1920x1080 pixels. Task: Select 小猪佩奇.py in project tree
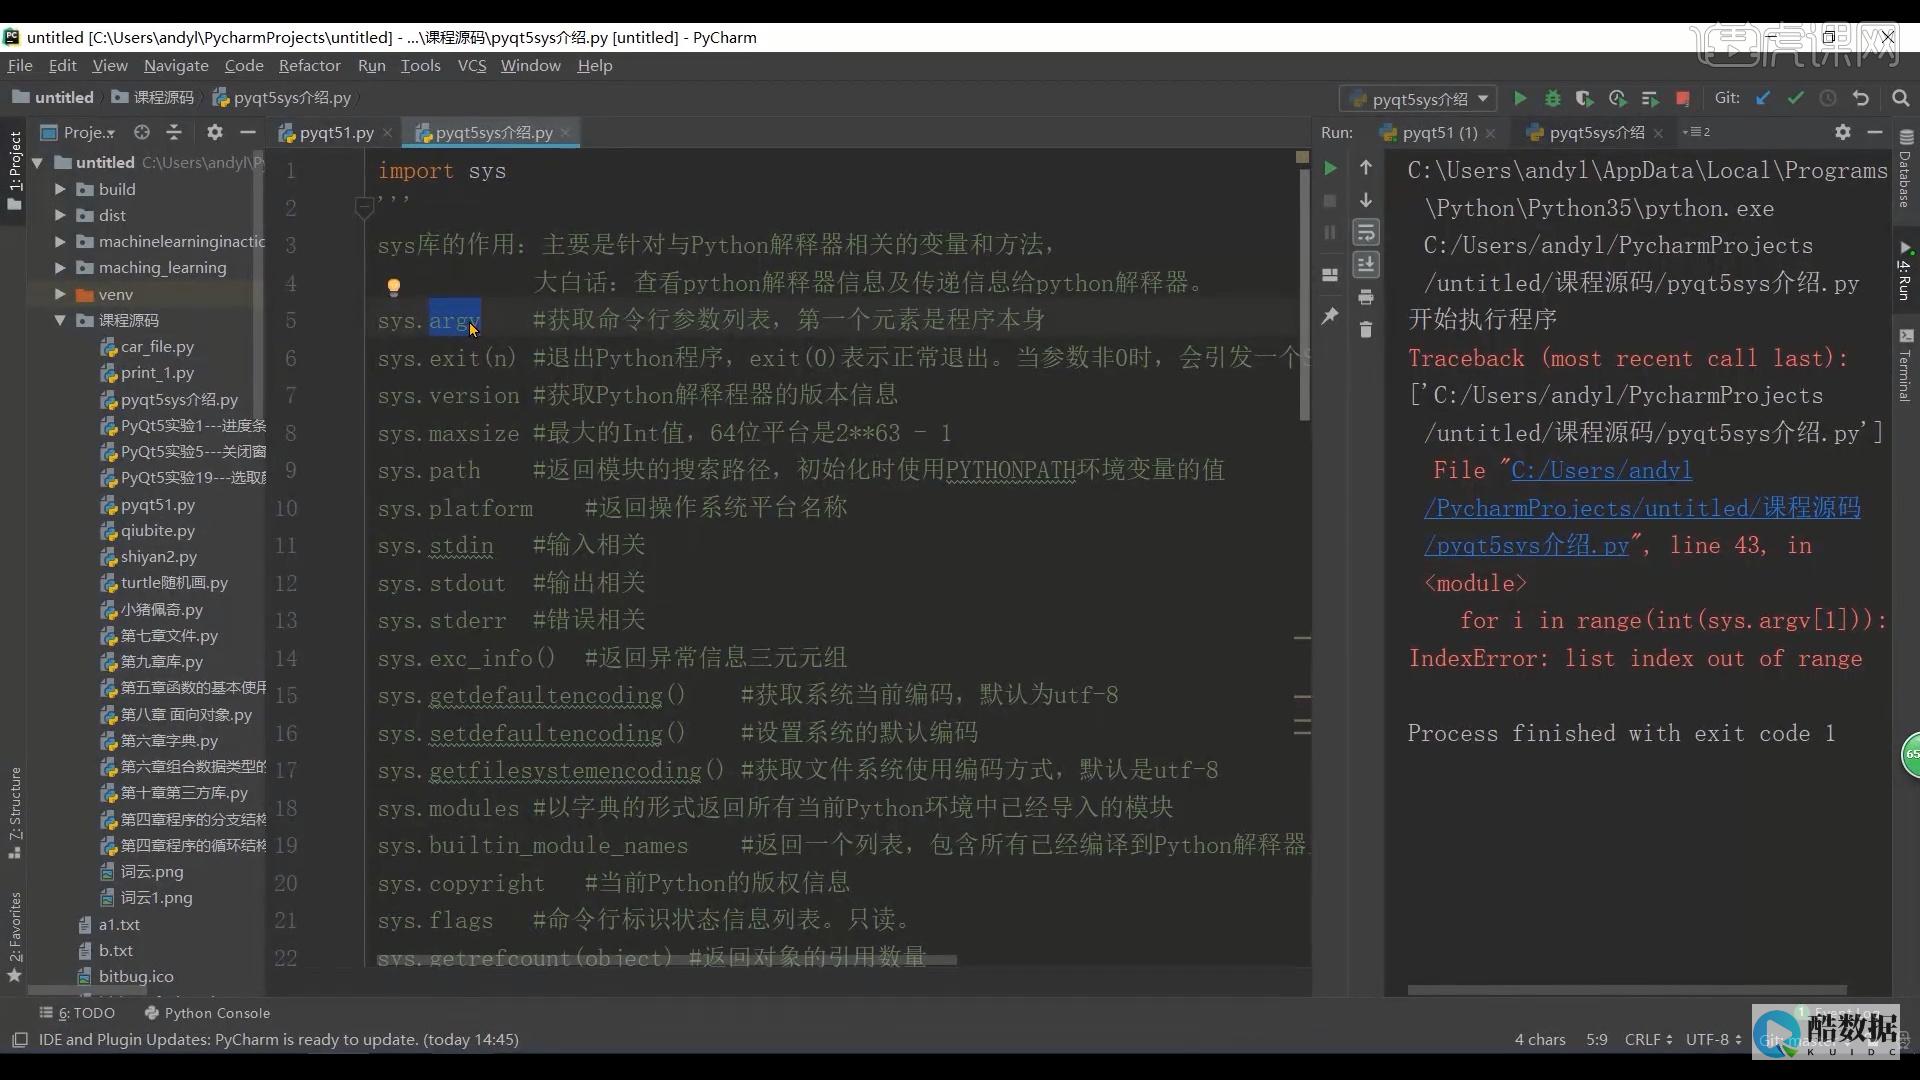coord(161,609)
